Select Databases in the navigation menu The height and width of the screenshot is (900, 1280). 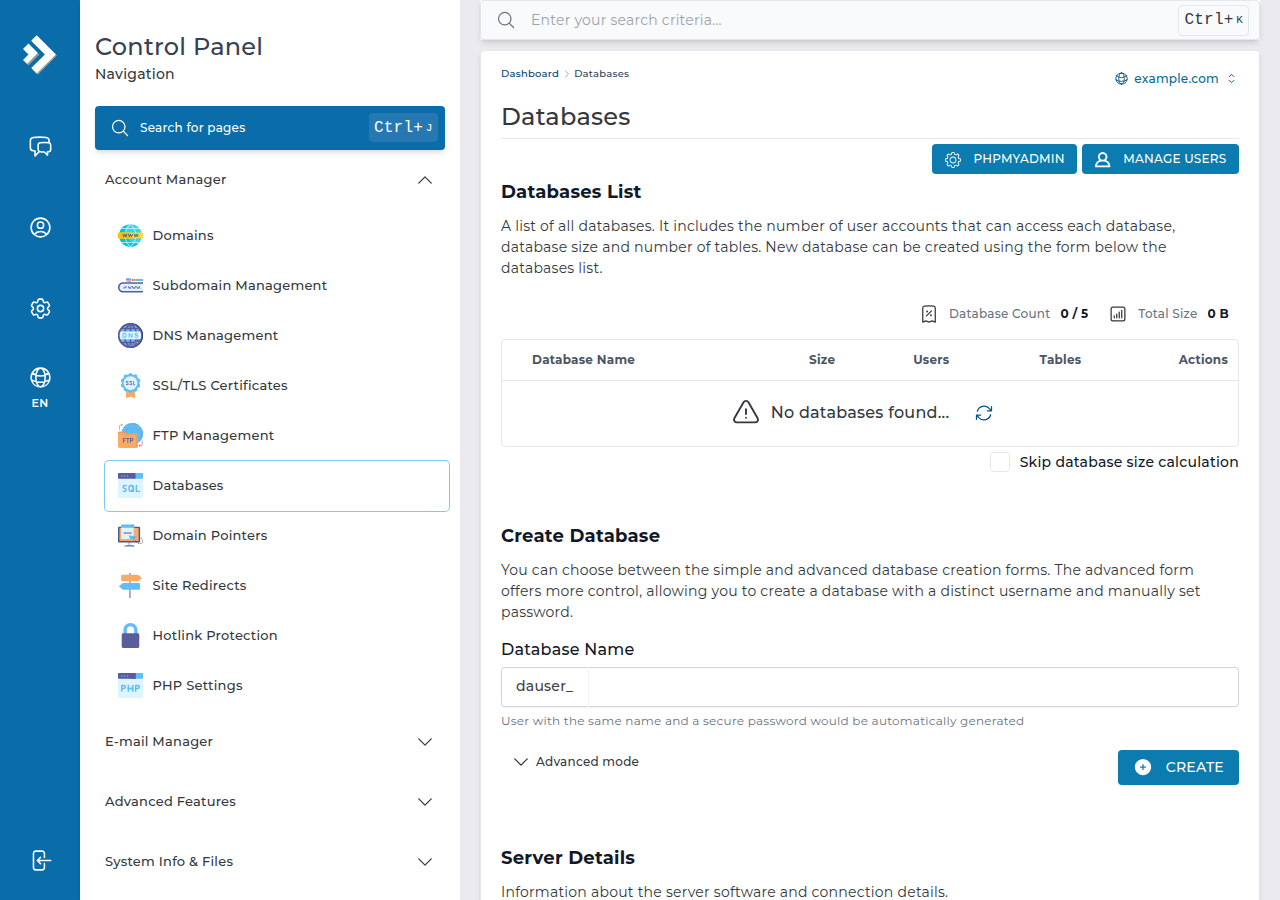pyautogui.click(x=277, y=486)
